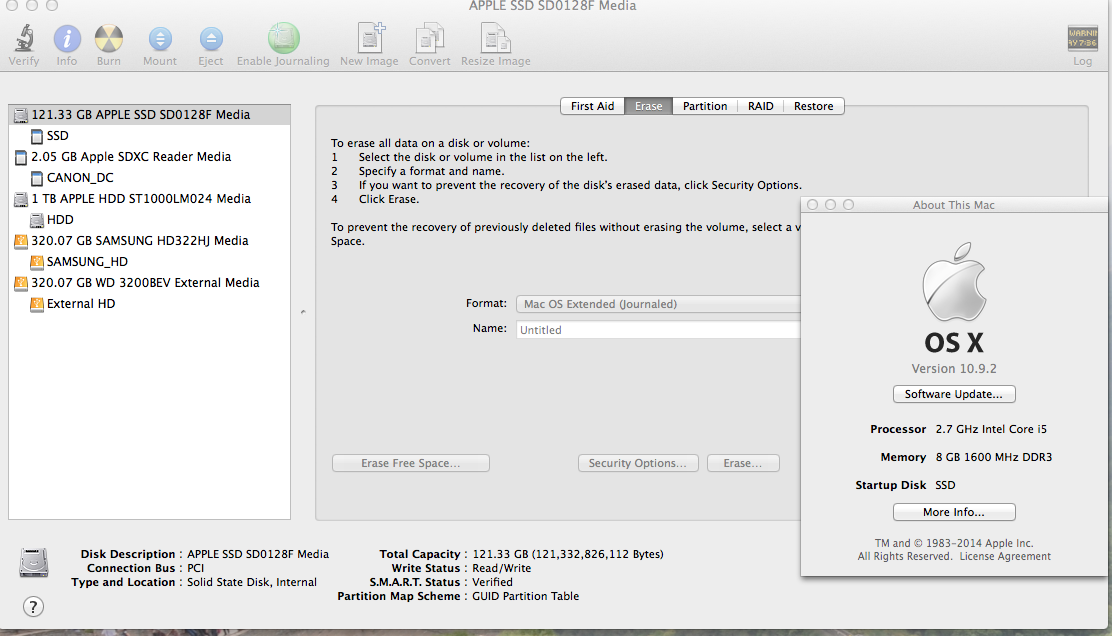Click the large drive icon beside Disk Description
Viewport: 1112px width, 636px height.
click(33, 562)
